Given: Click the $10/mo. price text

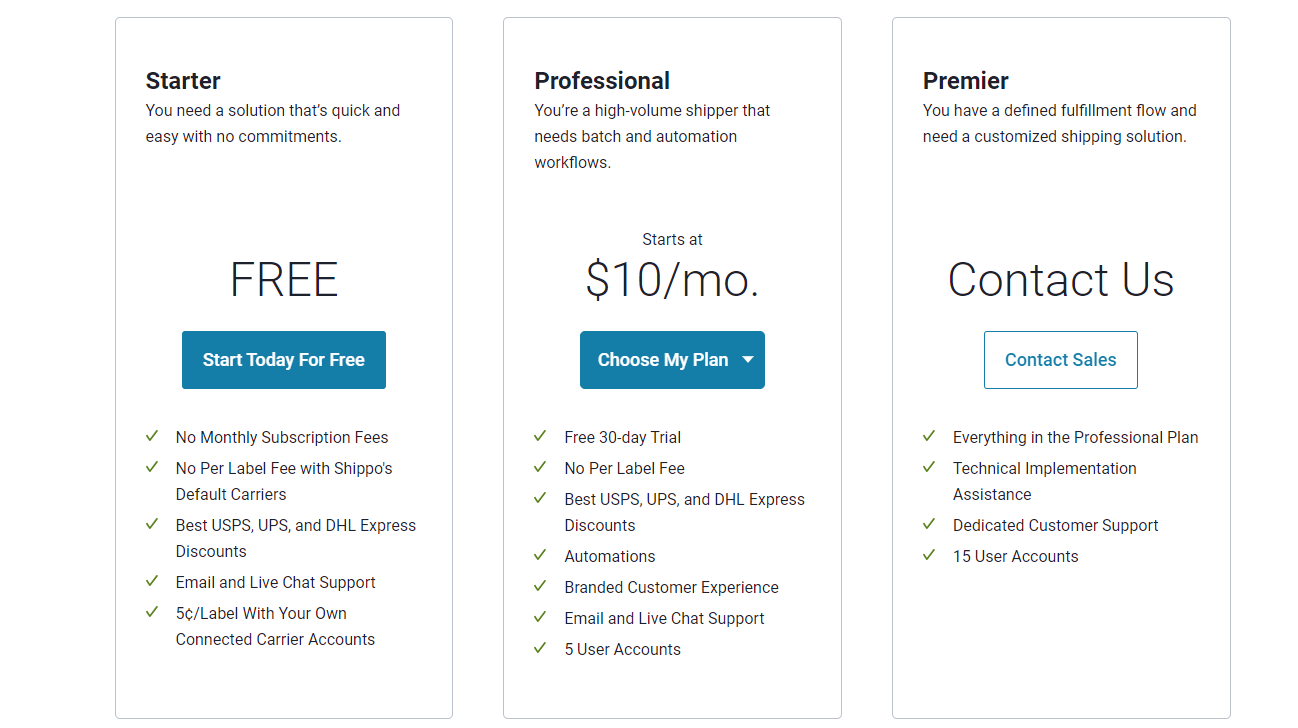Looking at the screenshot, I should [672, 280].
